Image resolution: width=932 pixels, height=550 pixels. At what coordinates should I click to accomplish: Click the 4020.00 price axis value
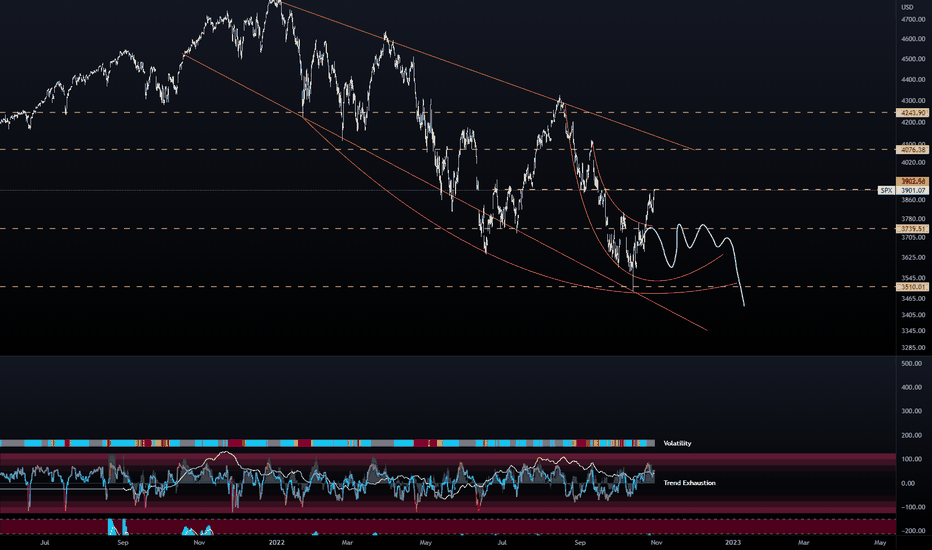913,162
